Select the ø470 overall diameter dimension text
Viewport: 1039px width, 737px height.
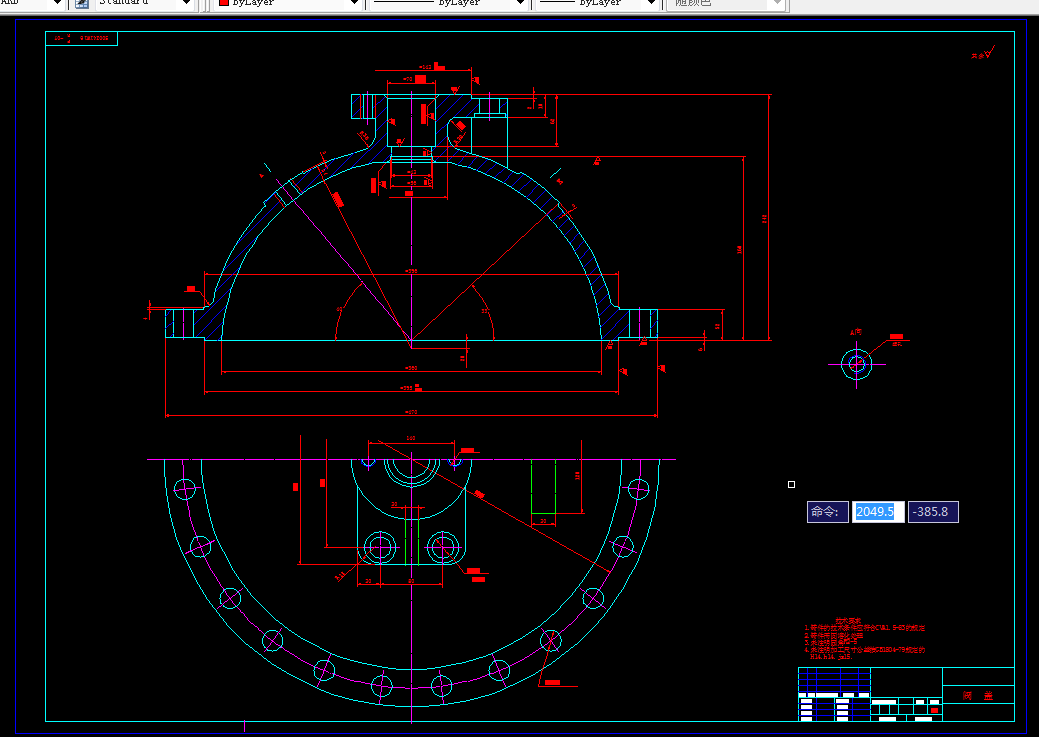pyautogui.click(x=411, y=412)
